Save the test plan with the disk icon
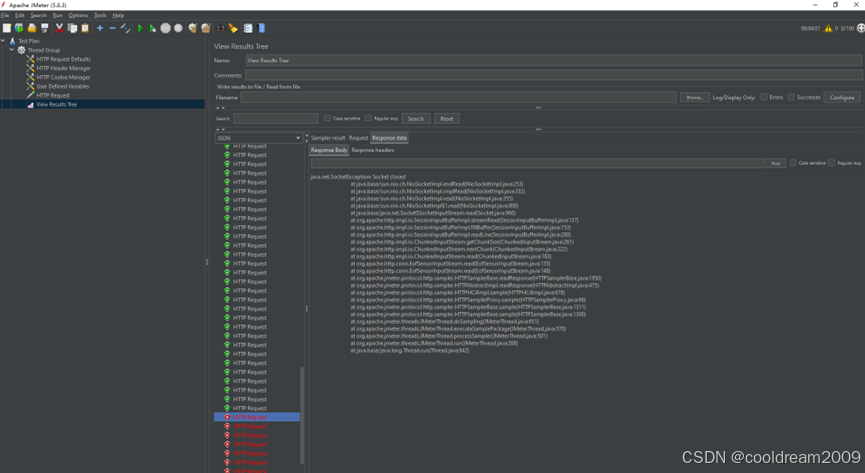 coord(45,28)
